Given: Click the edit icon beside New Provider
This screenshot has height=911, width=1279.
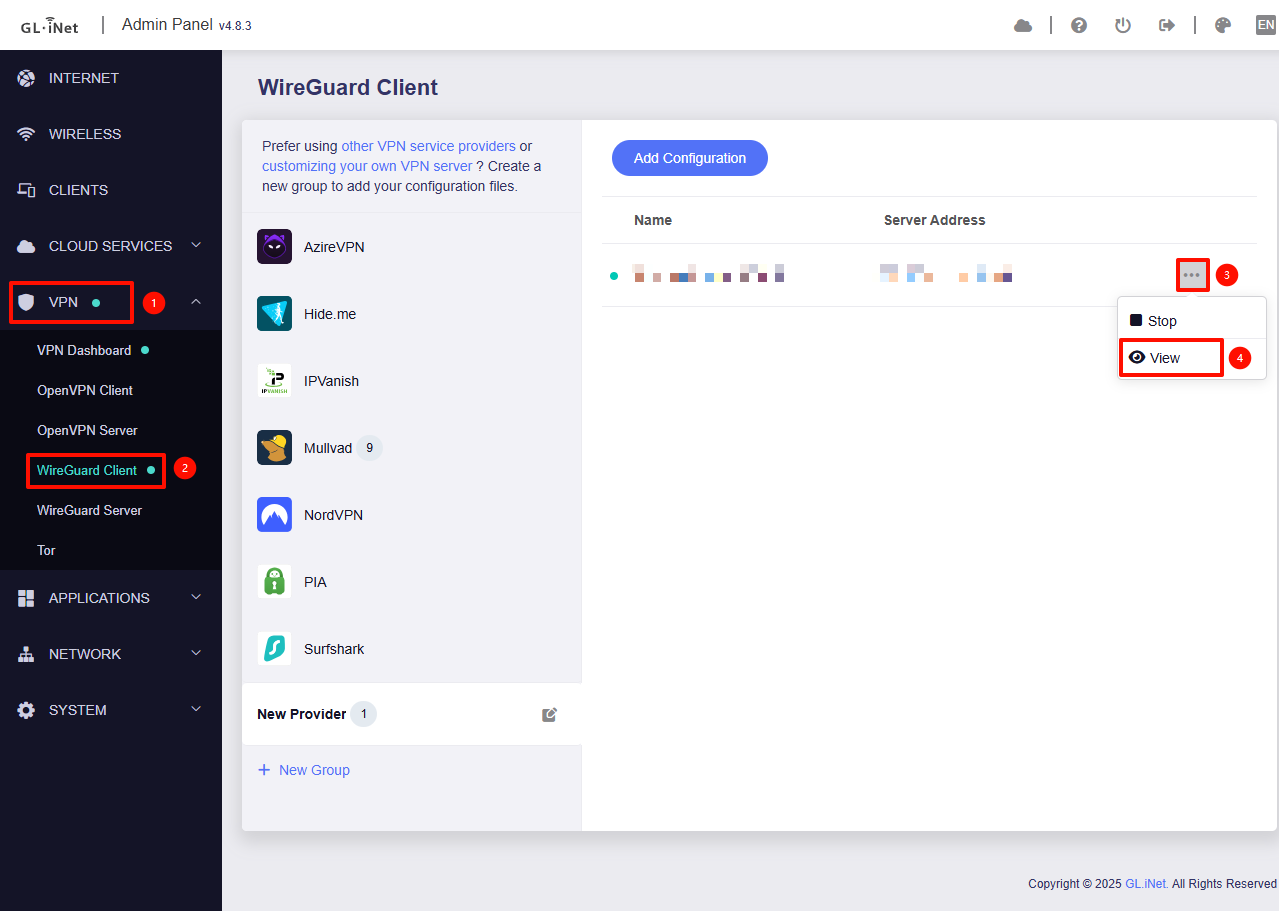Looking at the screenshot, I should pyautogui.click(x=549, y=714).
